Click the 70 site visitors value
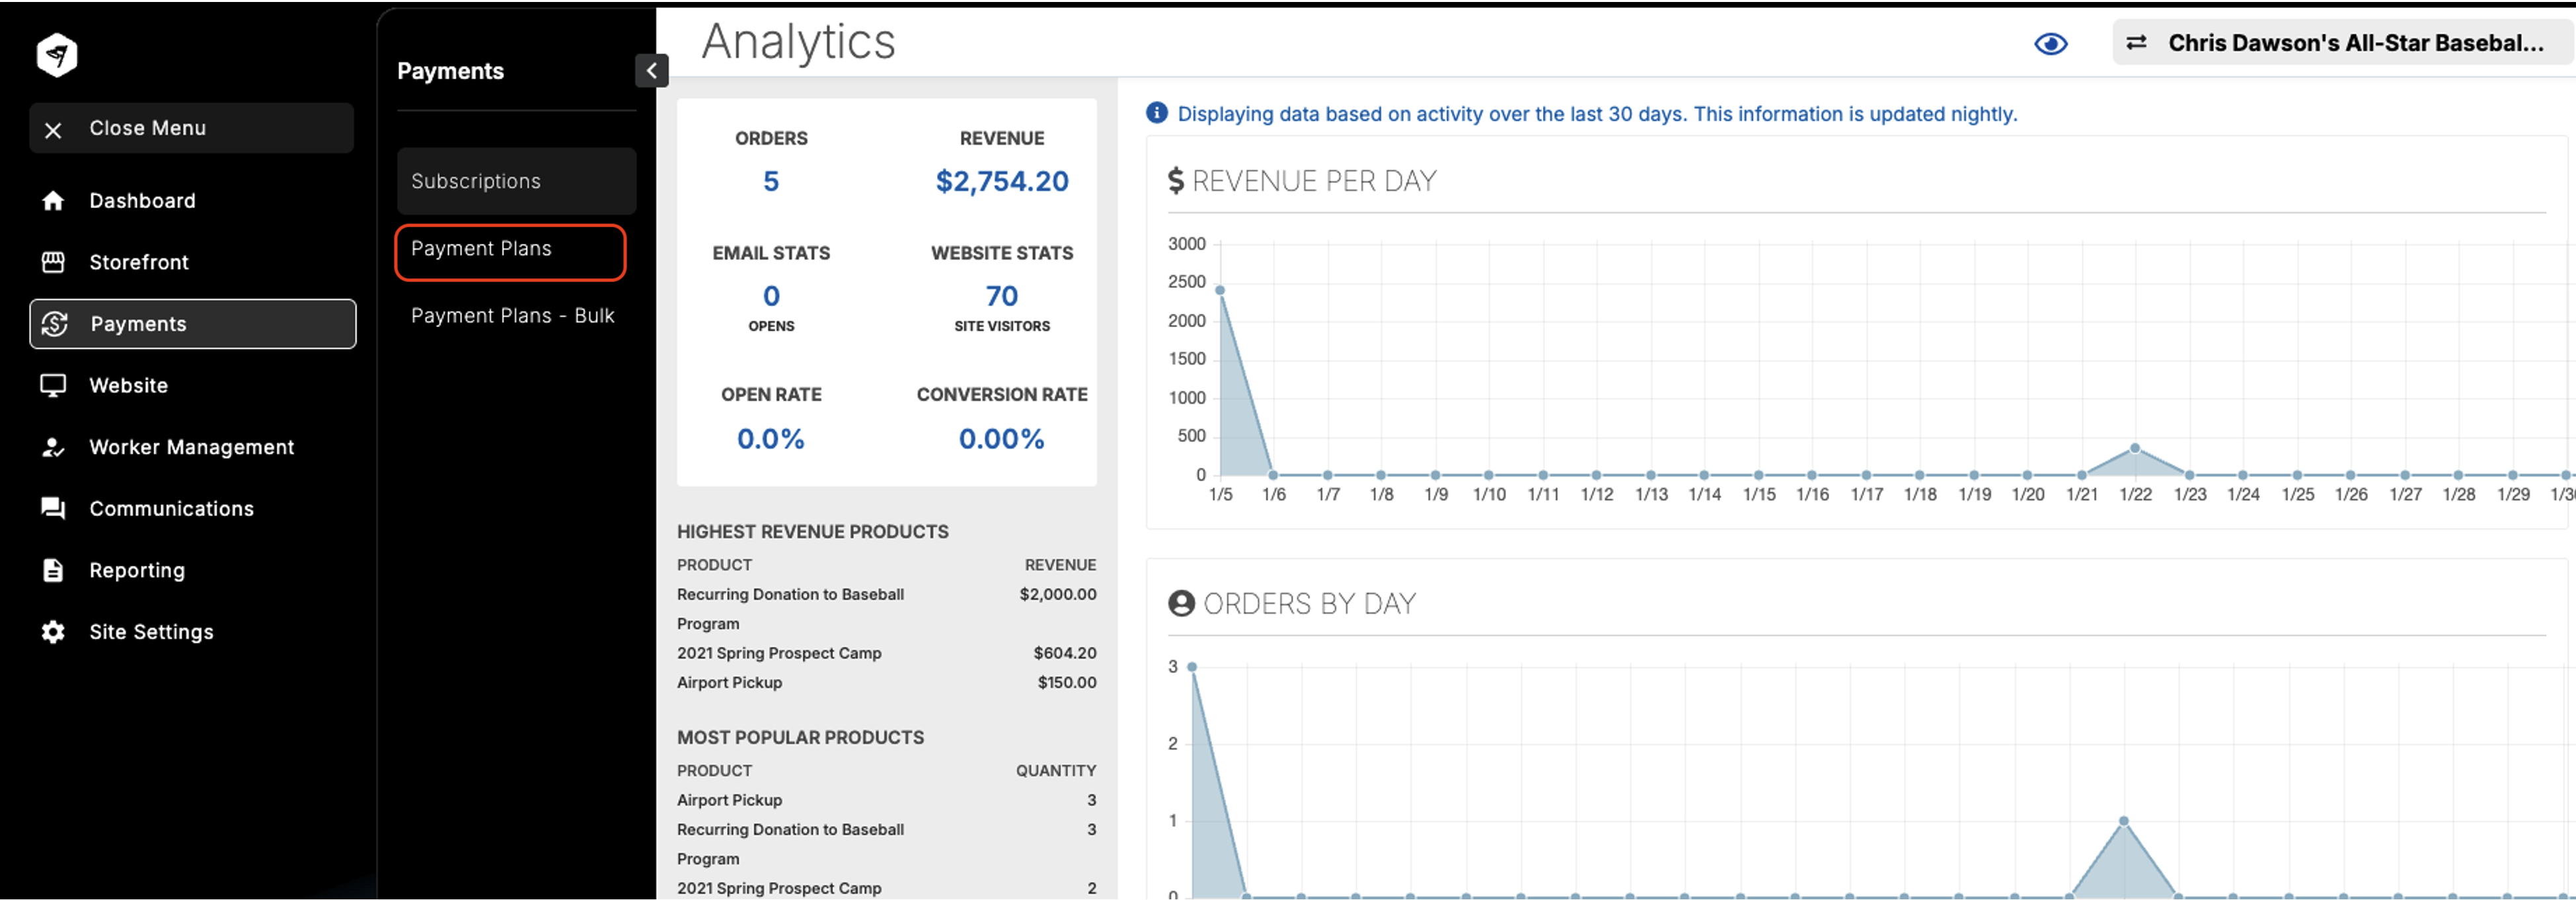The width and height of the screenshot is (2576, 900). [1002, 296]
